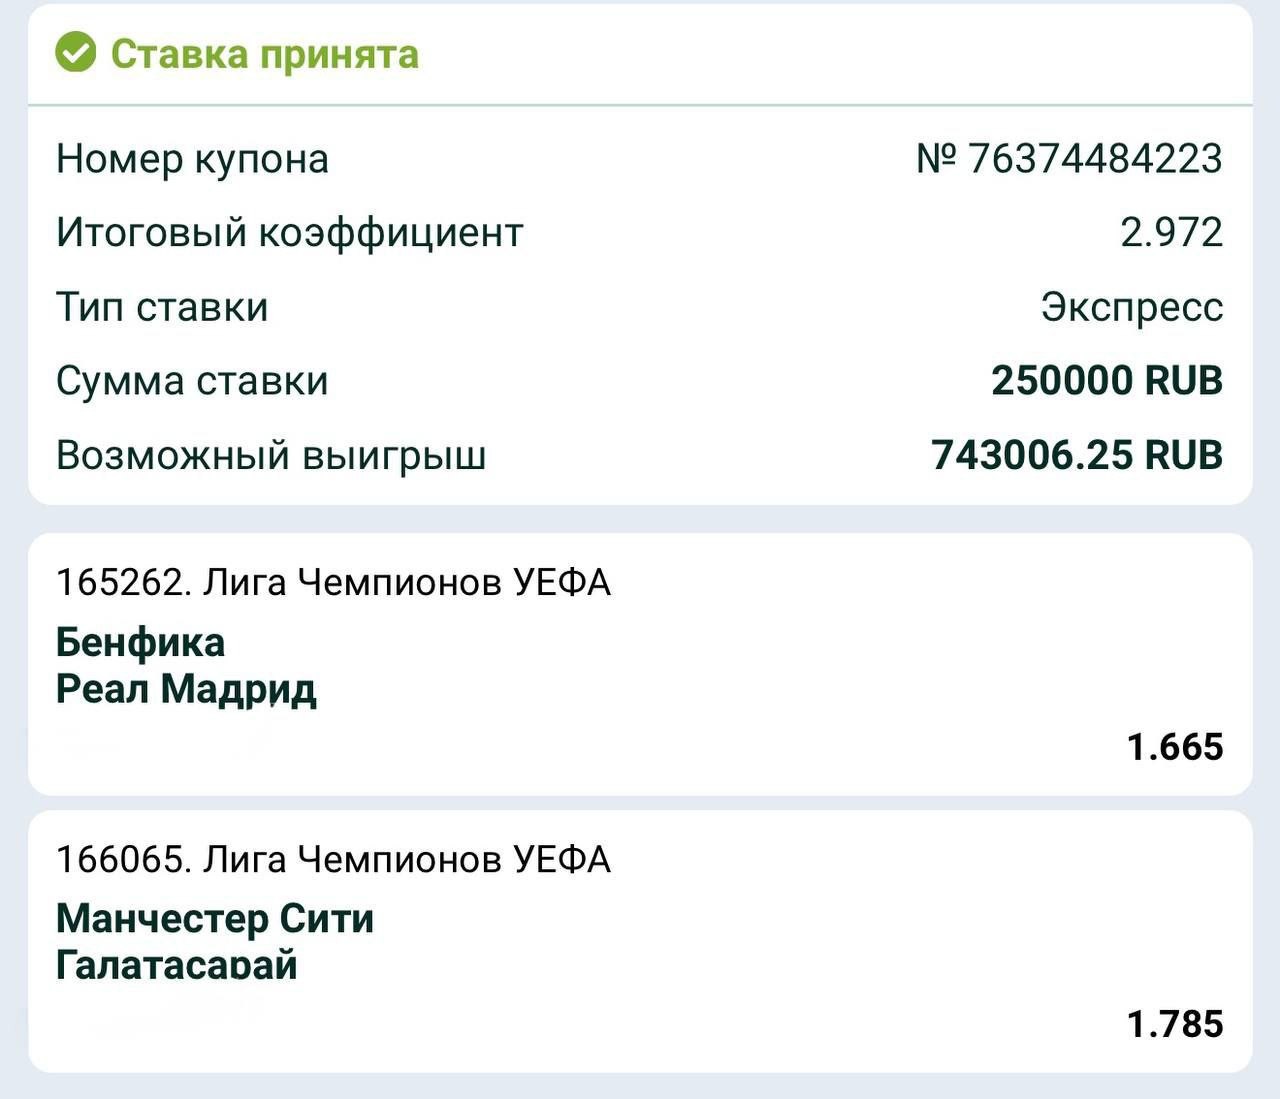Click the total odds value 2.972

pos(1171,233)
